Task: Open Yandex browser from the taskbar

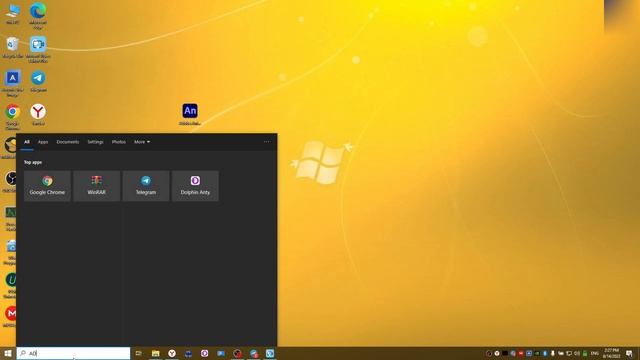Action: (172, 353)
